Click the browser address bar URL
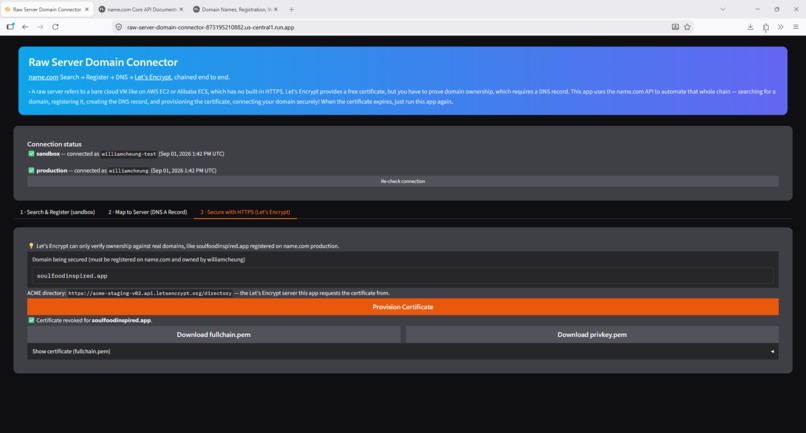 211,27
